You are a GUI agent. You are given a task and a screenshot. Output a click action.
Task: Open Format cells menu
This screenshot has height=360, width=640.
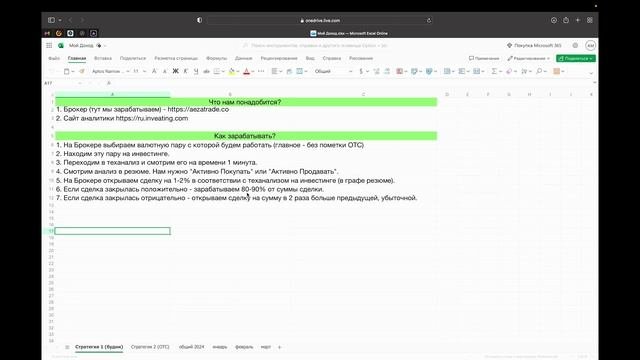pos(478,71)
